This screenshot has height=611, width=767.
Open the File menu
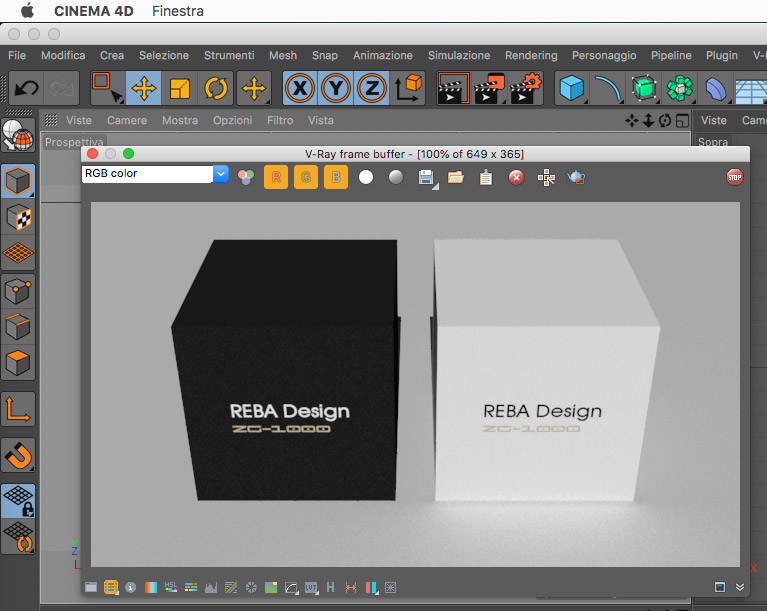[17, 55]
